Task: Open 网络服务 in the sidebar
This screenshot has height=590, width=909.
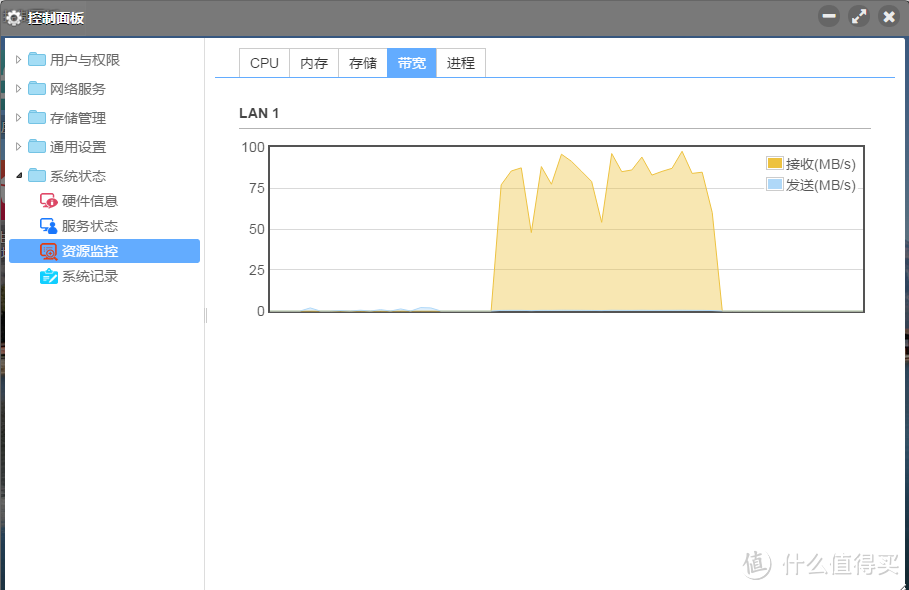Action: 78,89
